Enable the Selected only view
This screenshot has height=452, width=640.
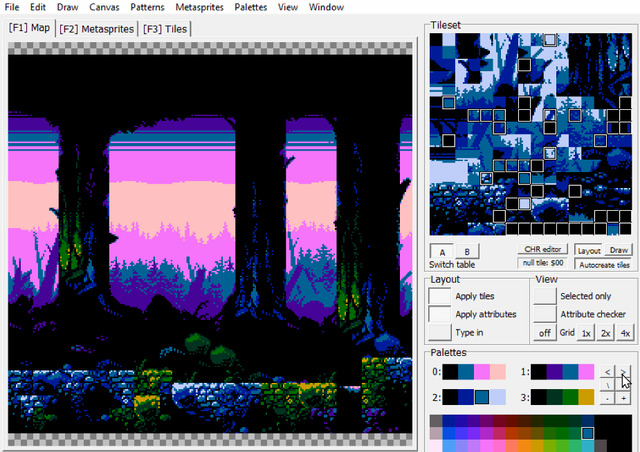(x=544, y=296)
